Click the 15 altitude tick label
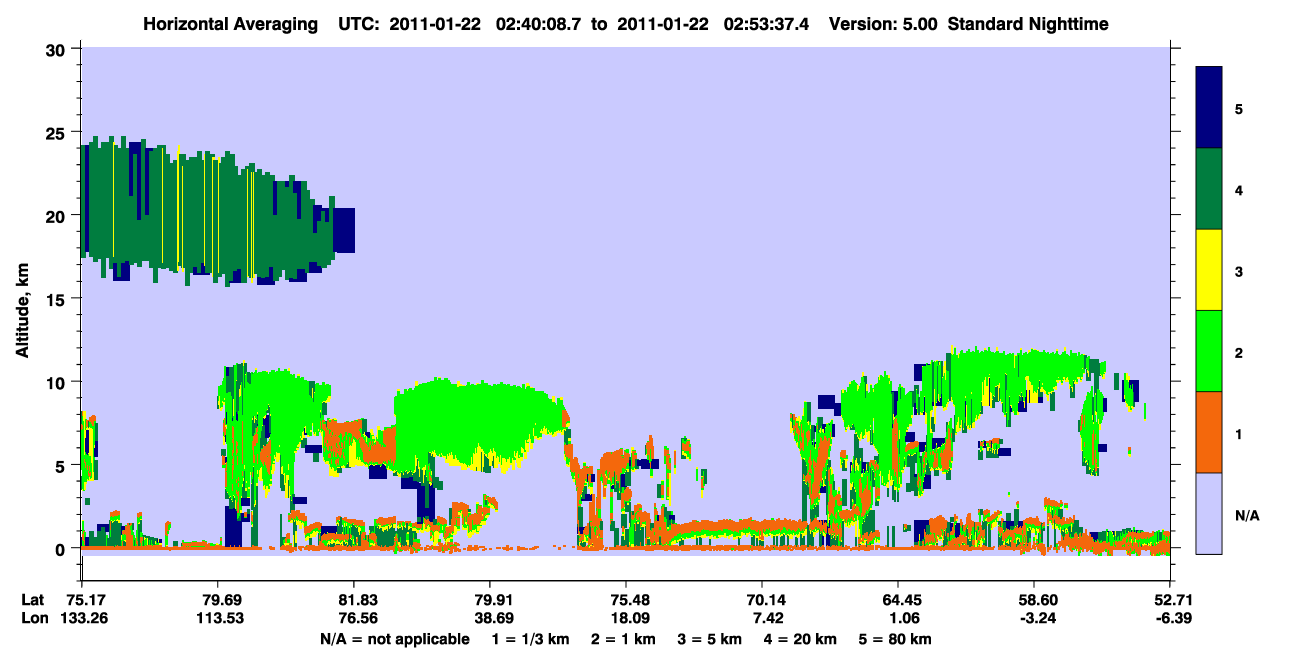Screen dimensions: 1300x667 (x=58, y=299)
